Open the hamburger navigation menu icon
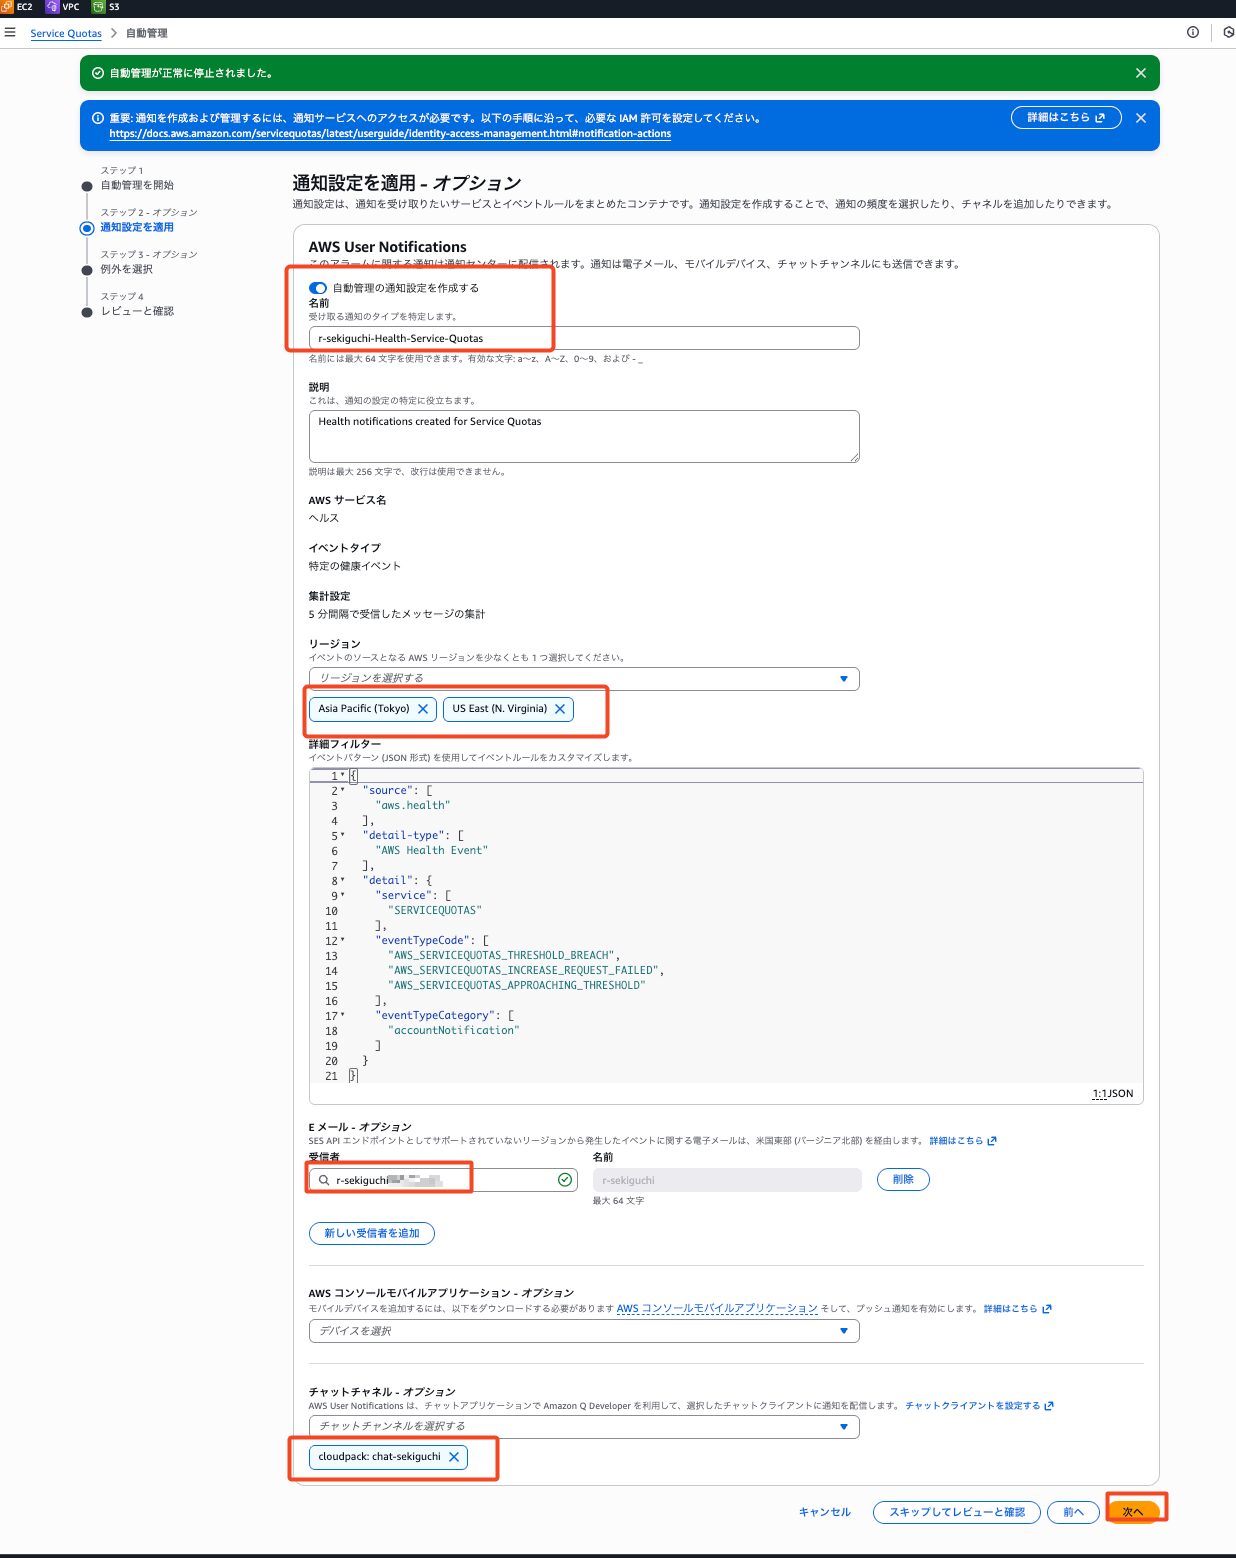 10,32
